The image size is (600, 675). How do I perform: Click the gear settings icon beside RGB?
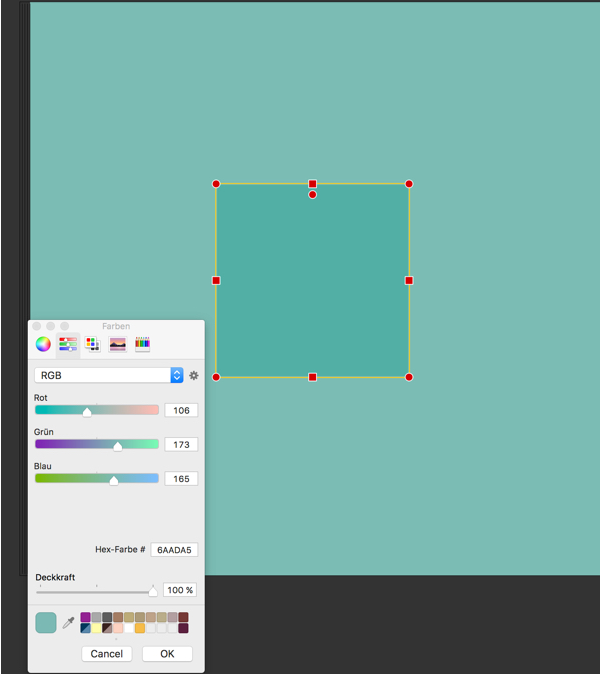coord(194,375)
